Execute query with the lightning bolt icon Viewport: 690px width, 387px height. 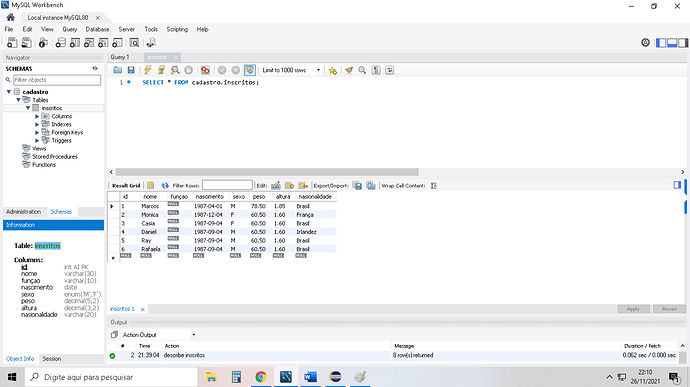click(x=148, y=70)
